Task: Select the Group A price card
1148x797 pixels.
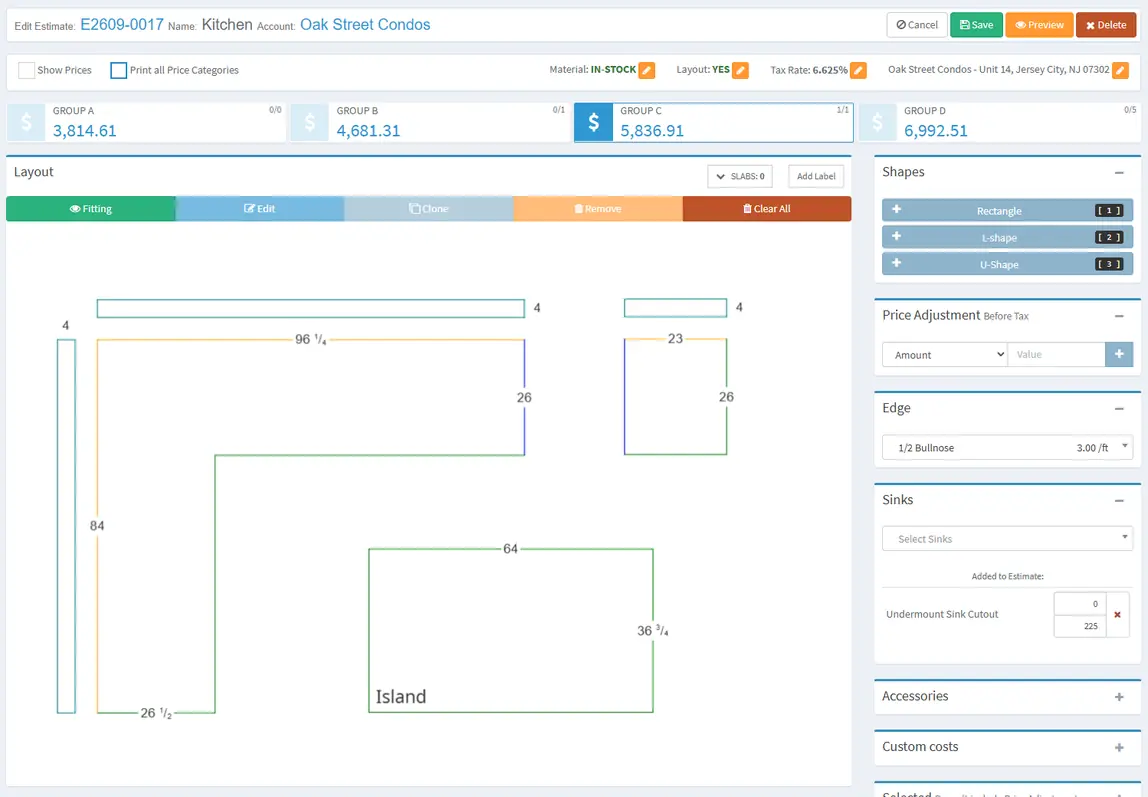Action: coord(146,122)
